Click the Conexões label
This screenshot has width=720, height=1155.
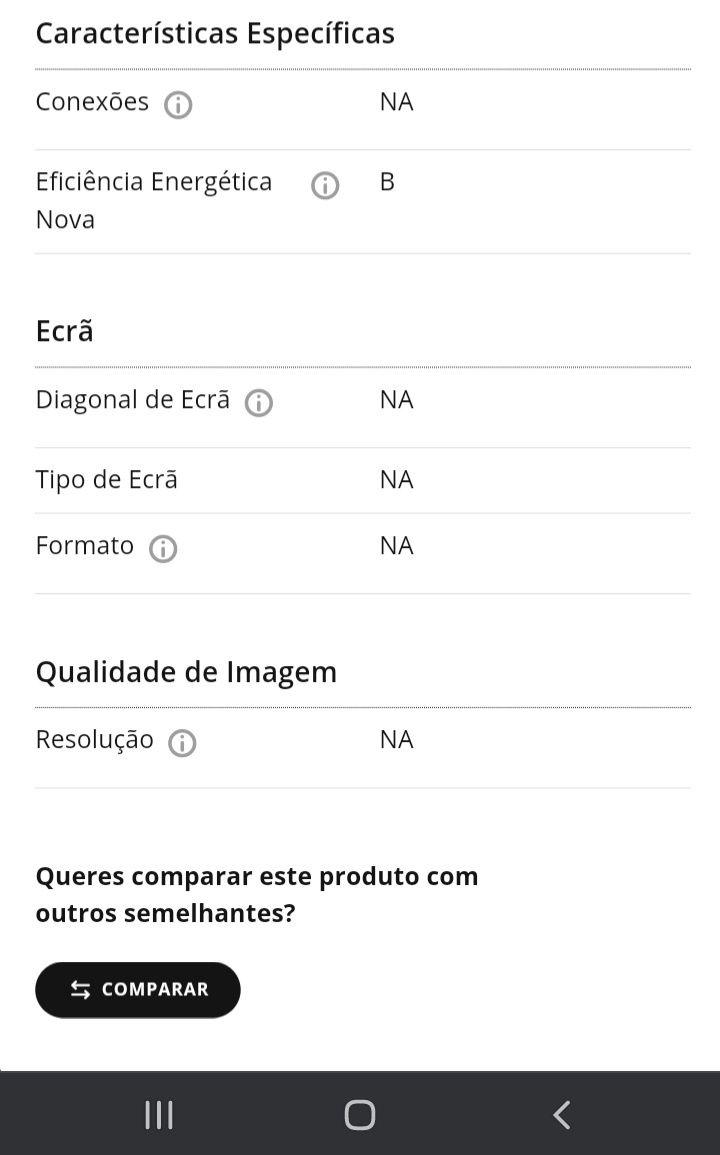tap(92, 102)
